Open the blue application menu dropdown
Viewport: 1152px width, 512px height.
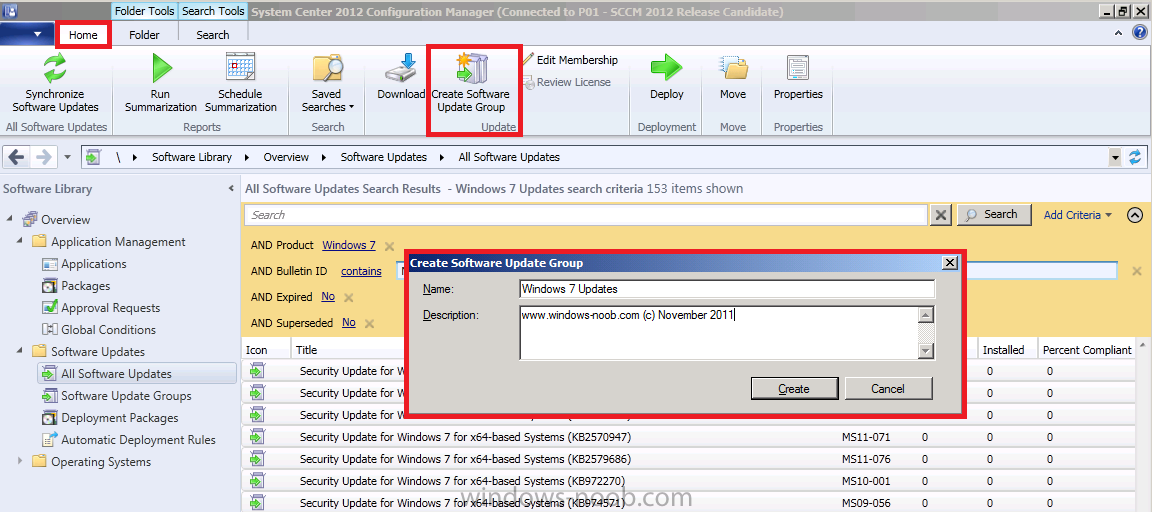(28, 34)
